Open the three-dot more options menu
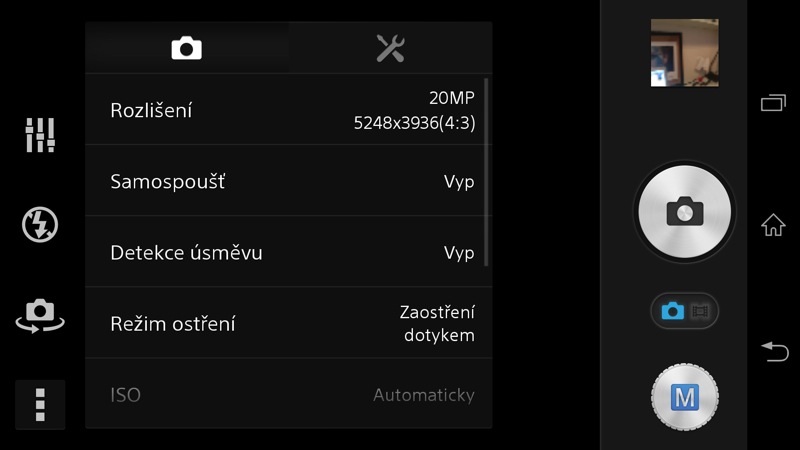Viewport: 800px width, 450px height. (40, 405)
